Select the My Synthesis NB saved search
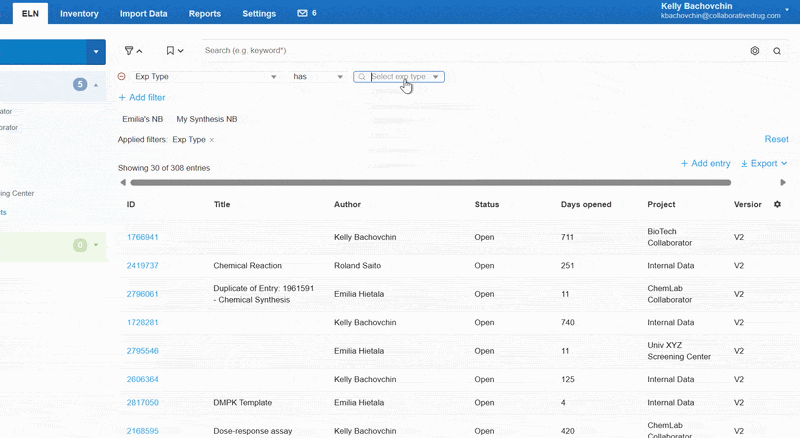The width and height of the screenshot is (800, 438). tap(207, 119)
